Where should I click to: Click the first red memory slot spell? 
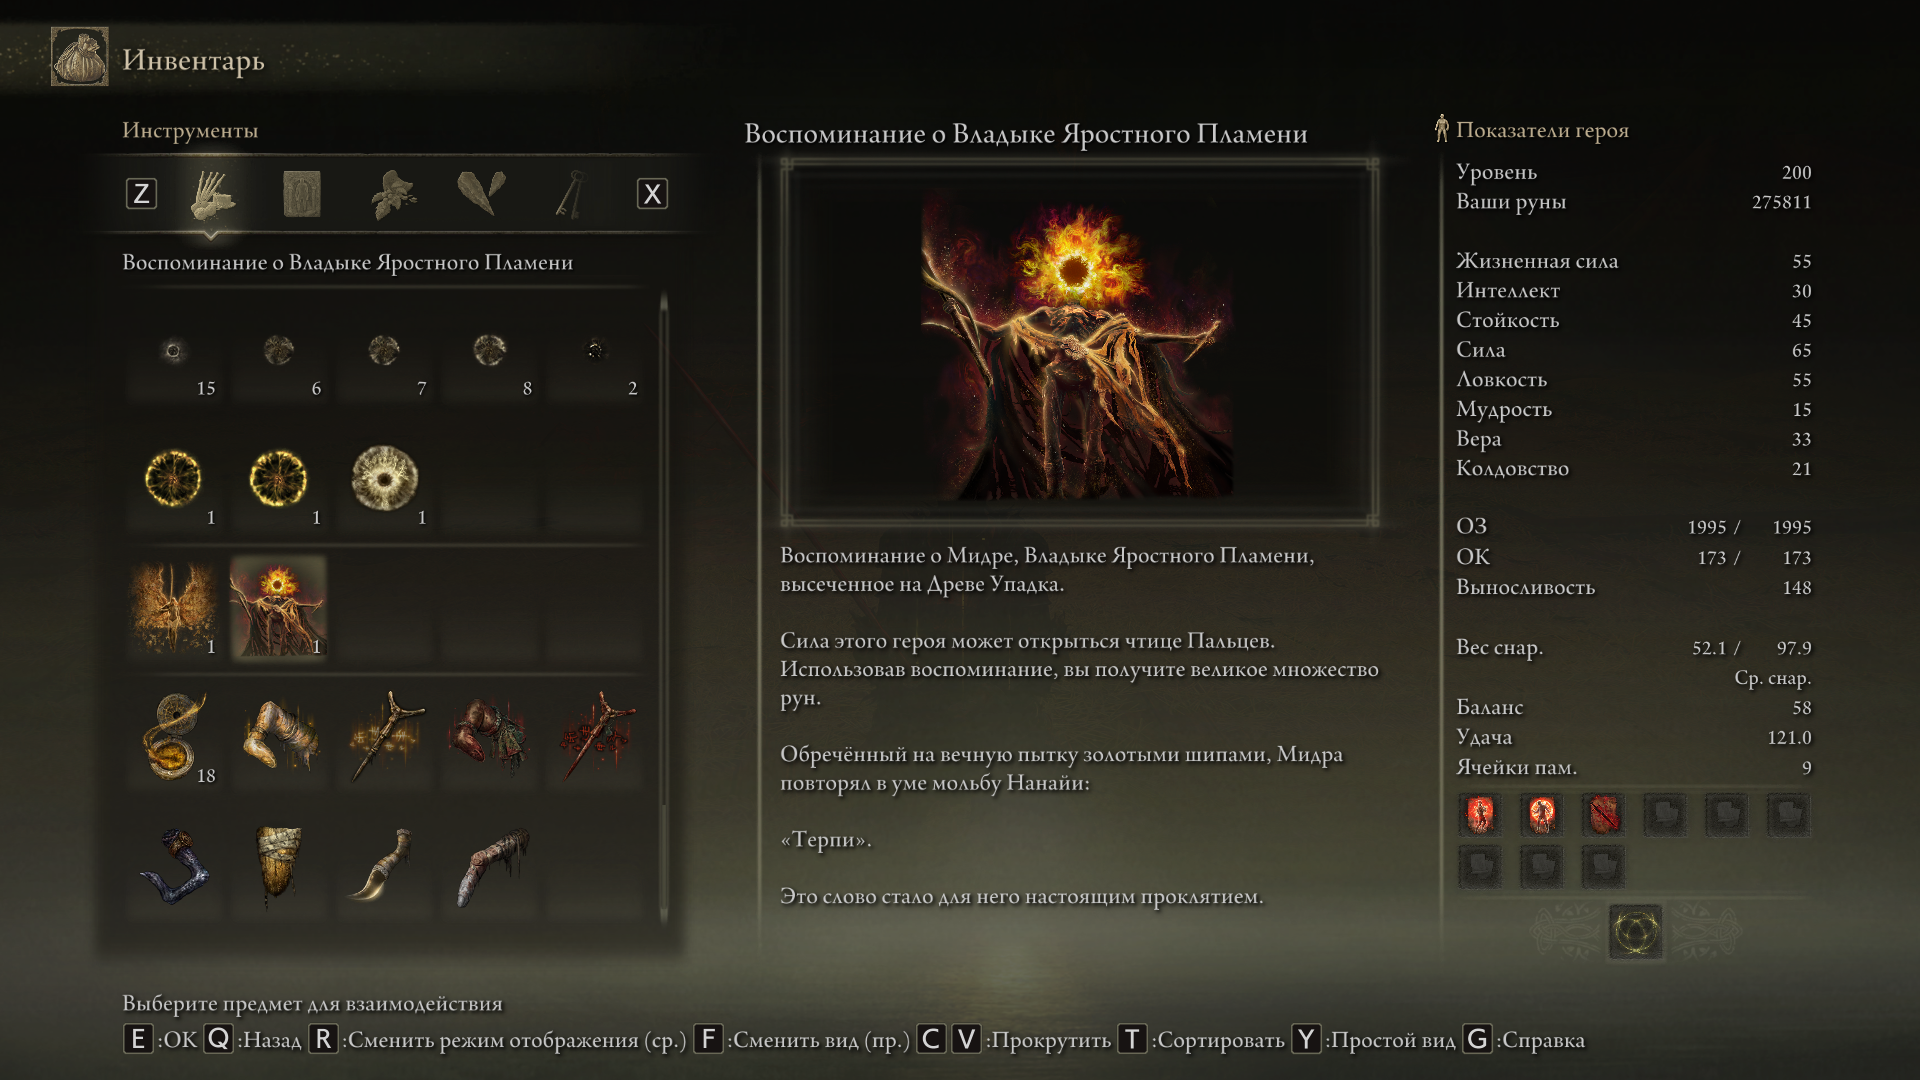[x=1480, y=815]
